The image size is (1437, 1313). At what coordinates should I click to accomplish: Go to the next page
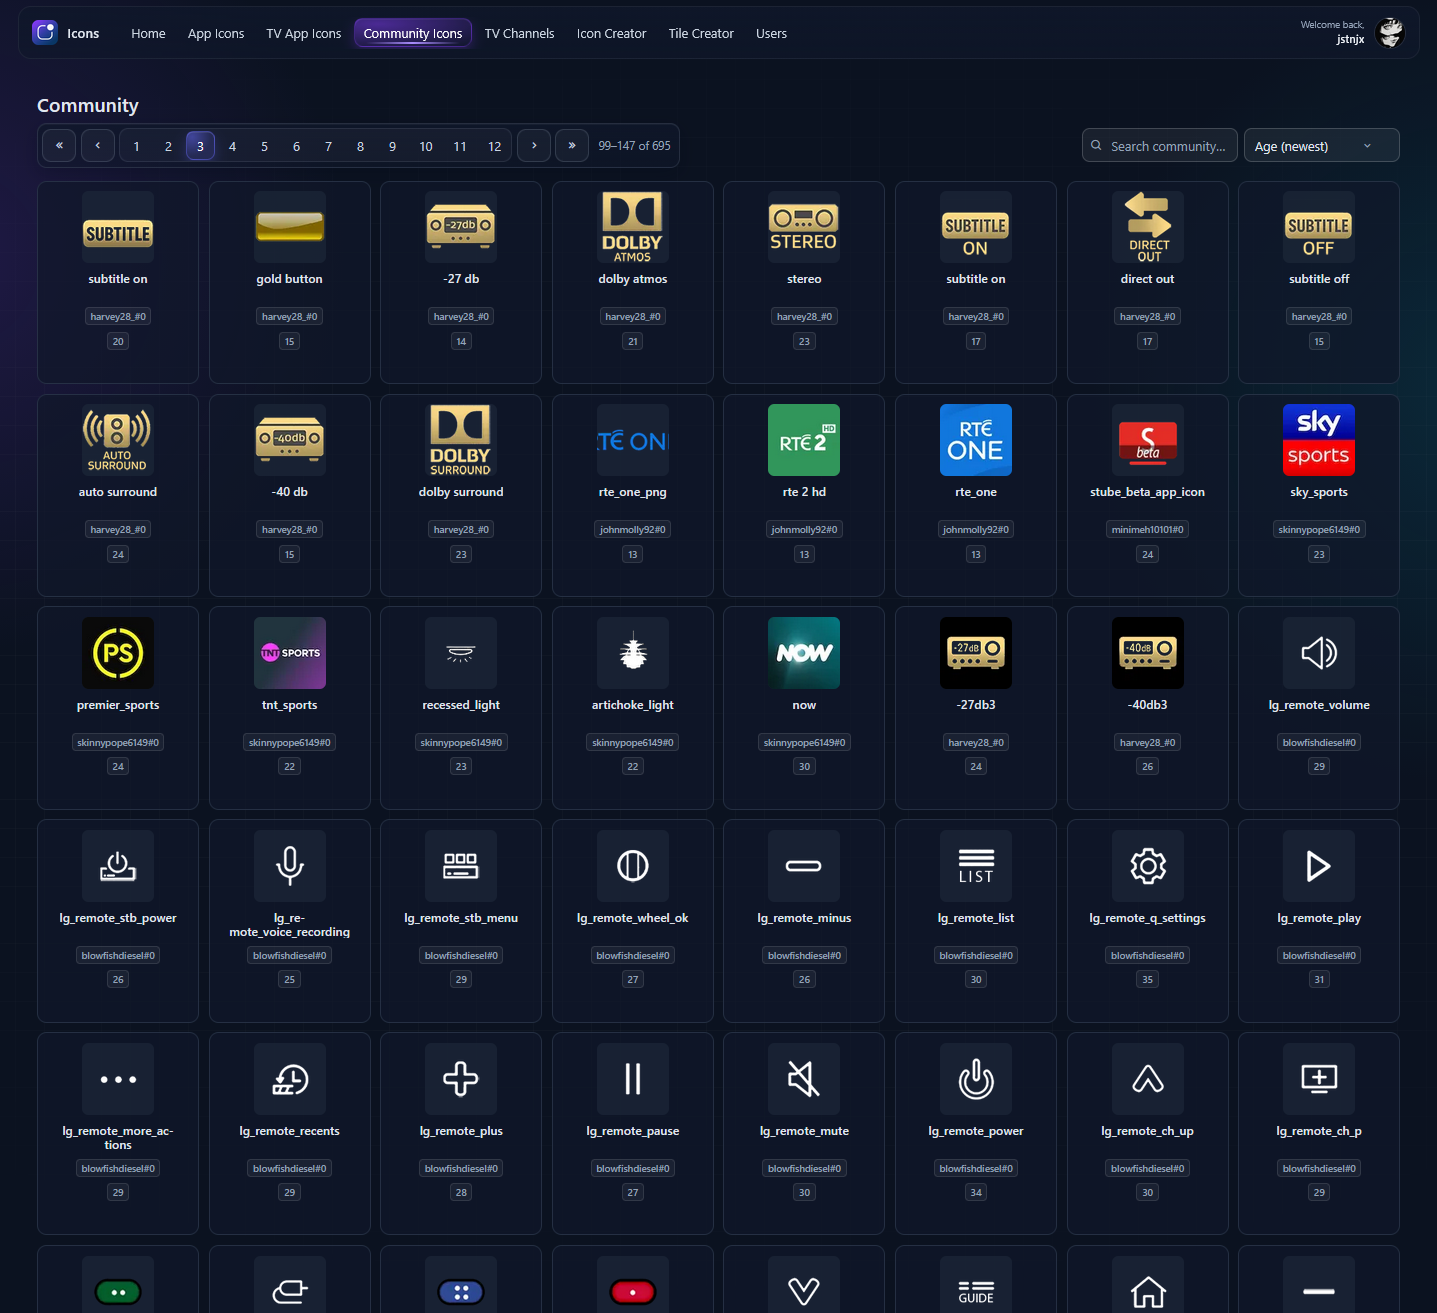(x=534, y=146)
